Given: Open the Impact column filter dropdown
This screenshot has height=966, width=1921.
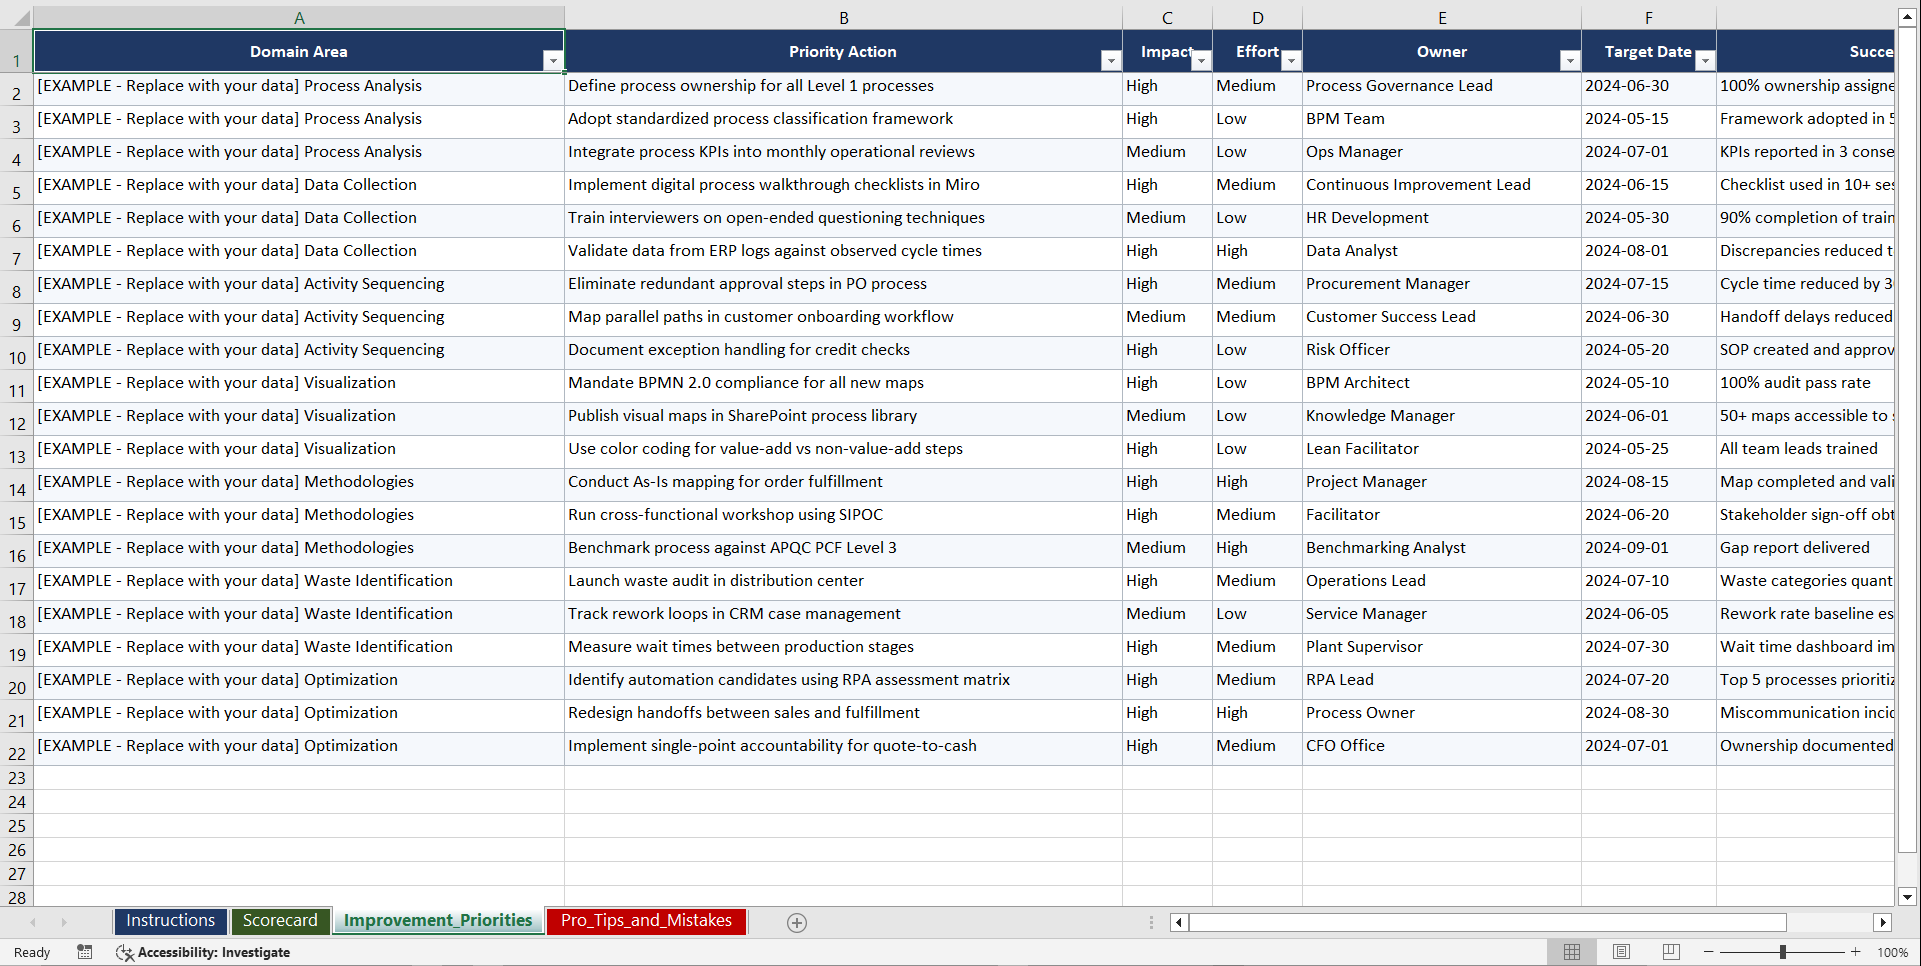Looking at the screenshot, I should 1200,60.
